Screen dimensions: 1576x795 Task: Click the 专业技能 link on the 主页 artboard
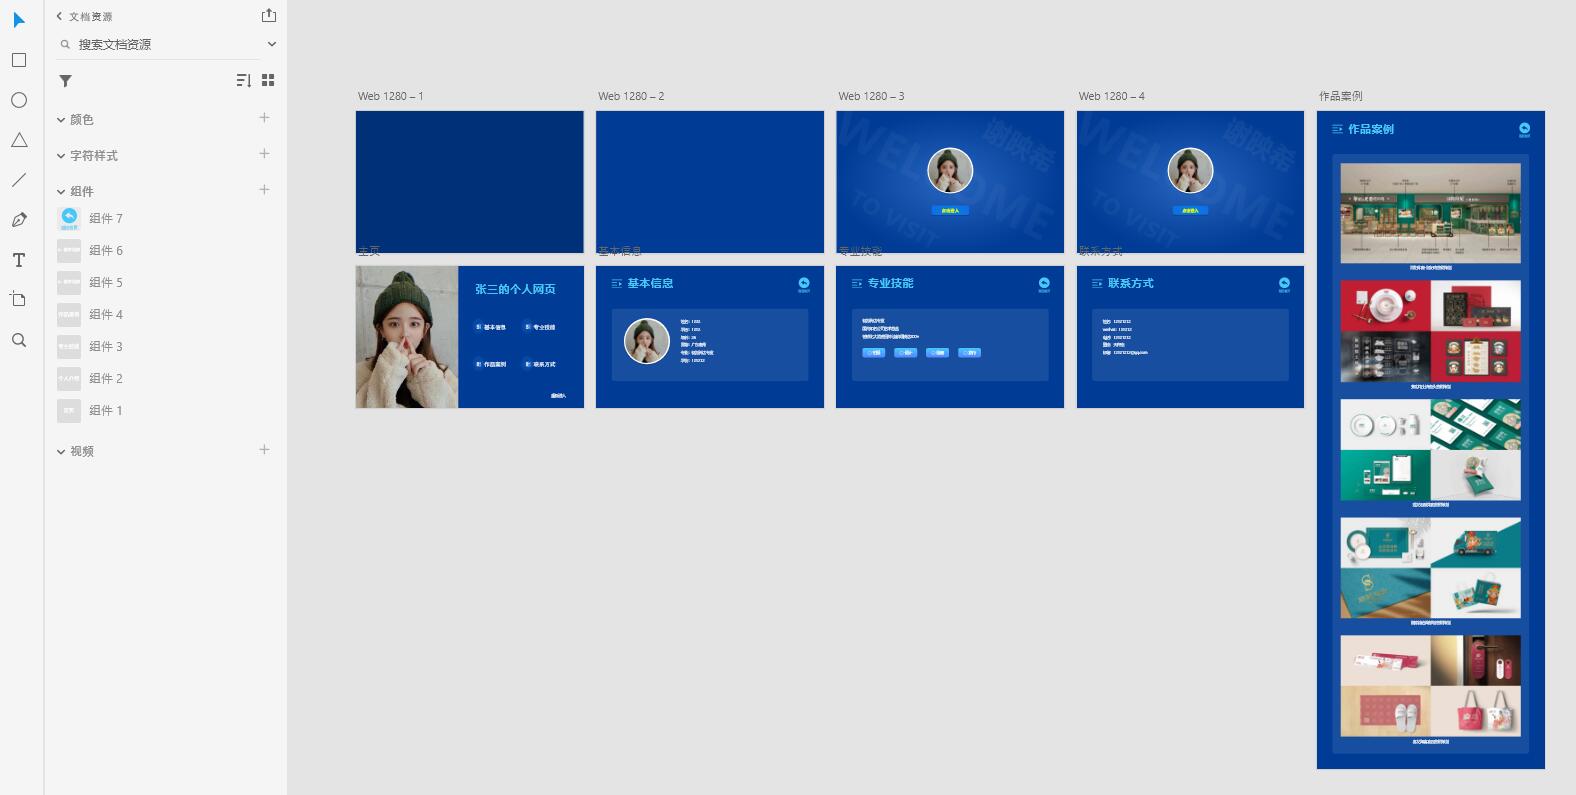[x=540, y=327]
